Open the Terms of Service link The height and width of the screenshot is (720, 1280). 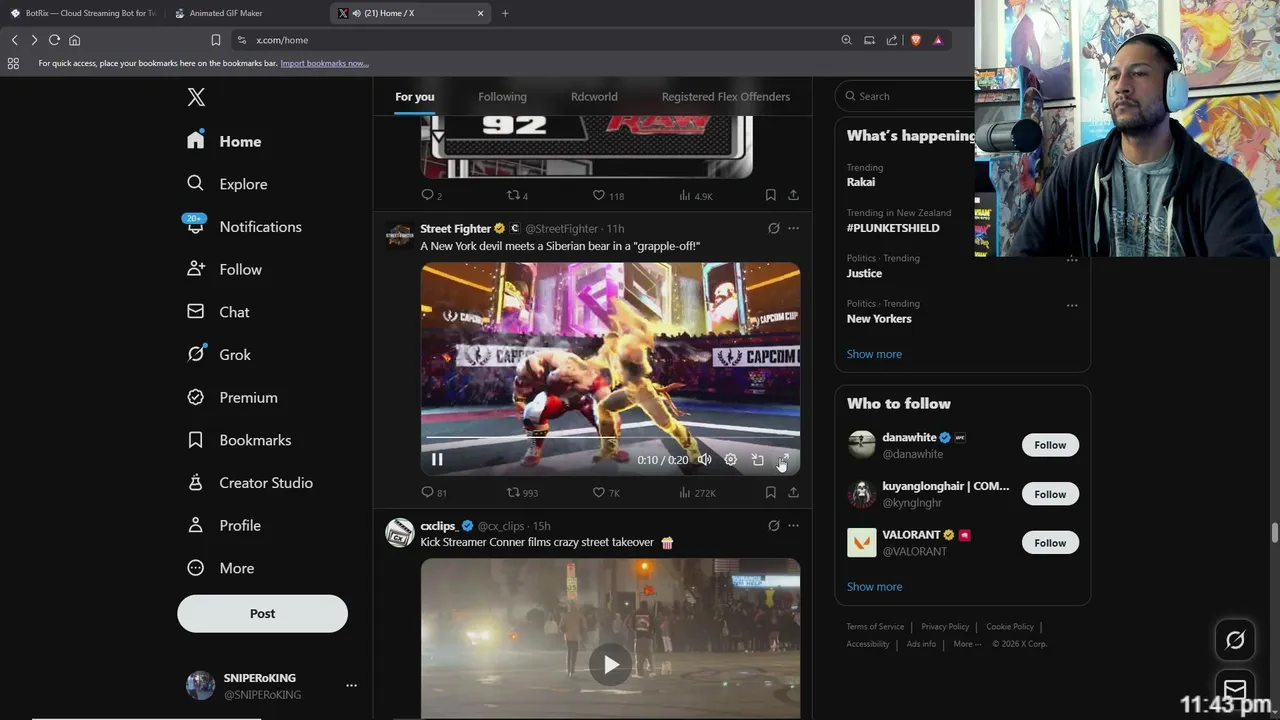coord(875,627)
